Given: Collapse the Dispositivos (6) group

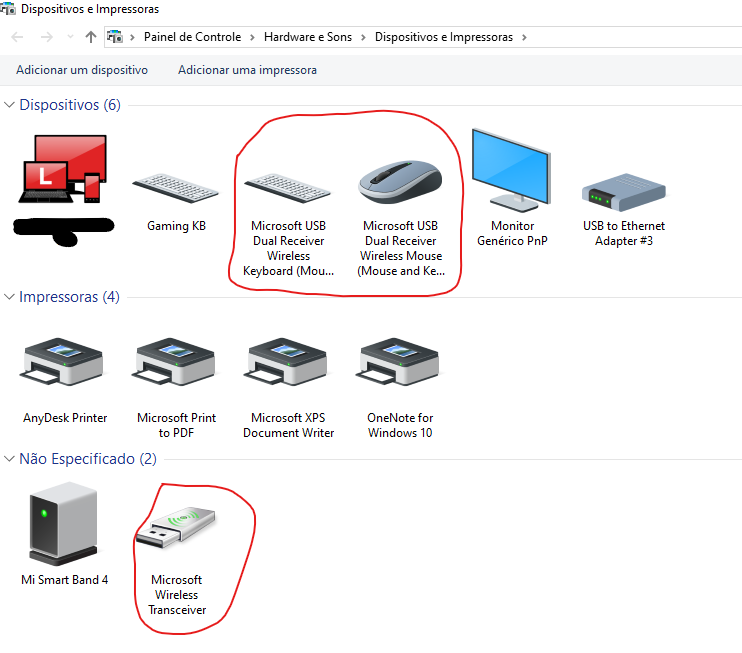Looking at the screenshot, I should pyautogui.click(x=9, y=105).
